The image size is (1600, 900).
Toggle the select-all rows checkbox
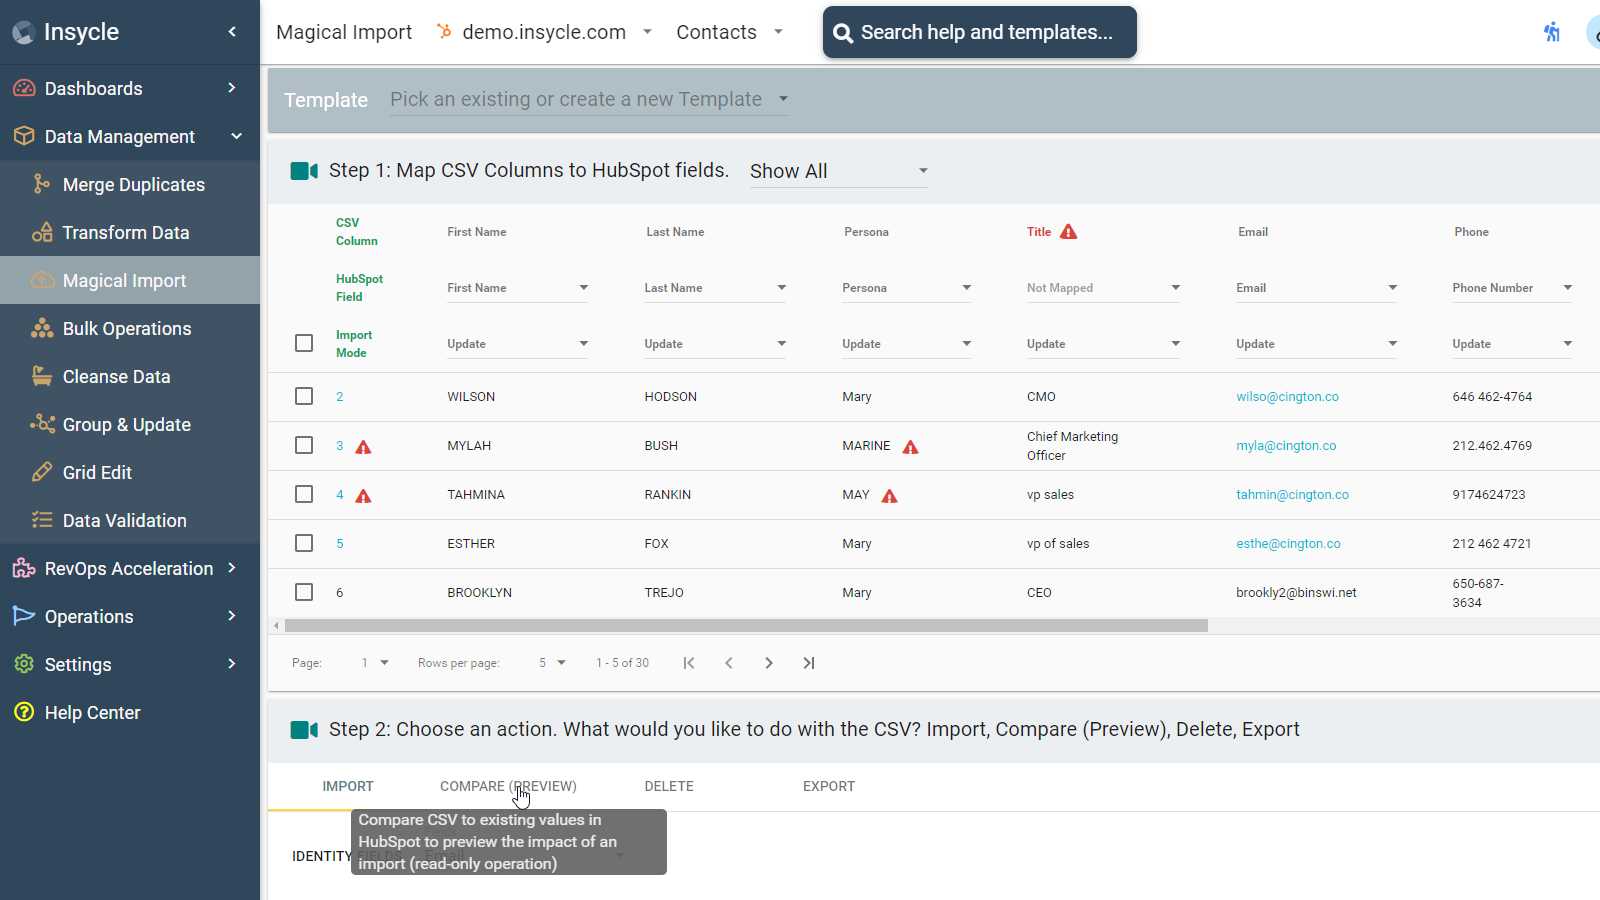(x=304, y=343)
